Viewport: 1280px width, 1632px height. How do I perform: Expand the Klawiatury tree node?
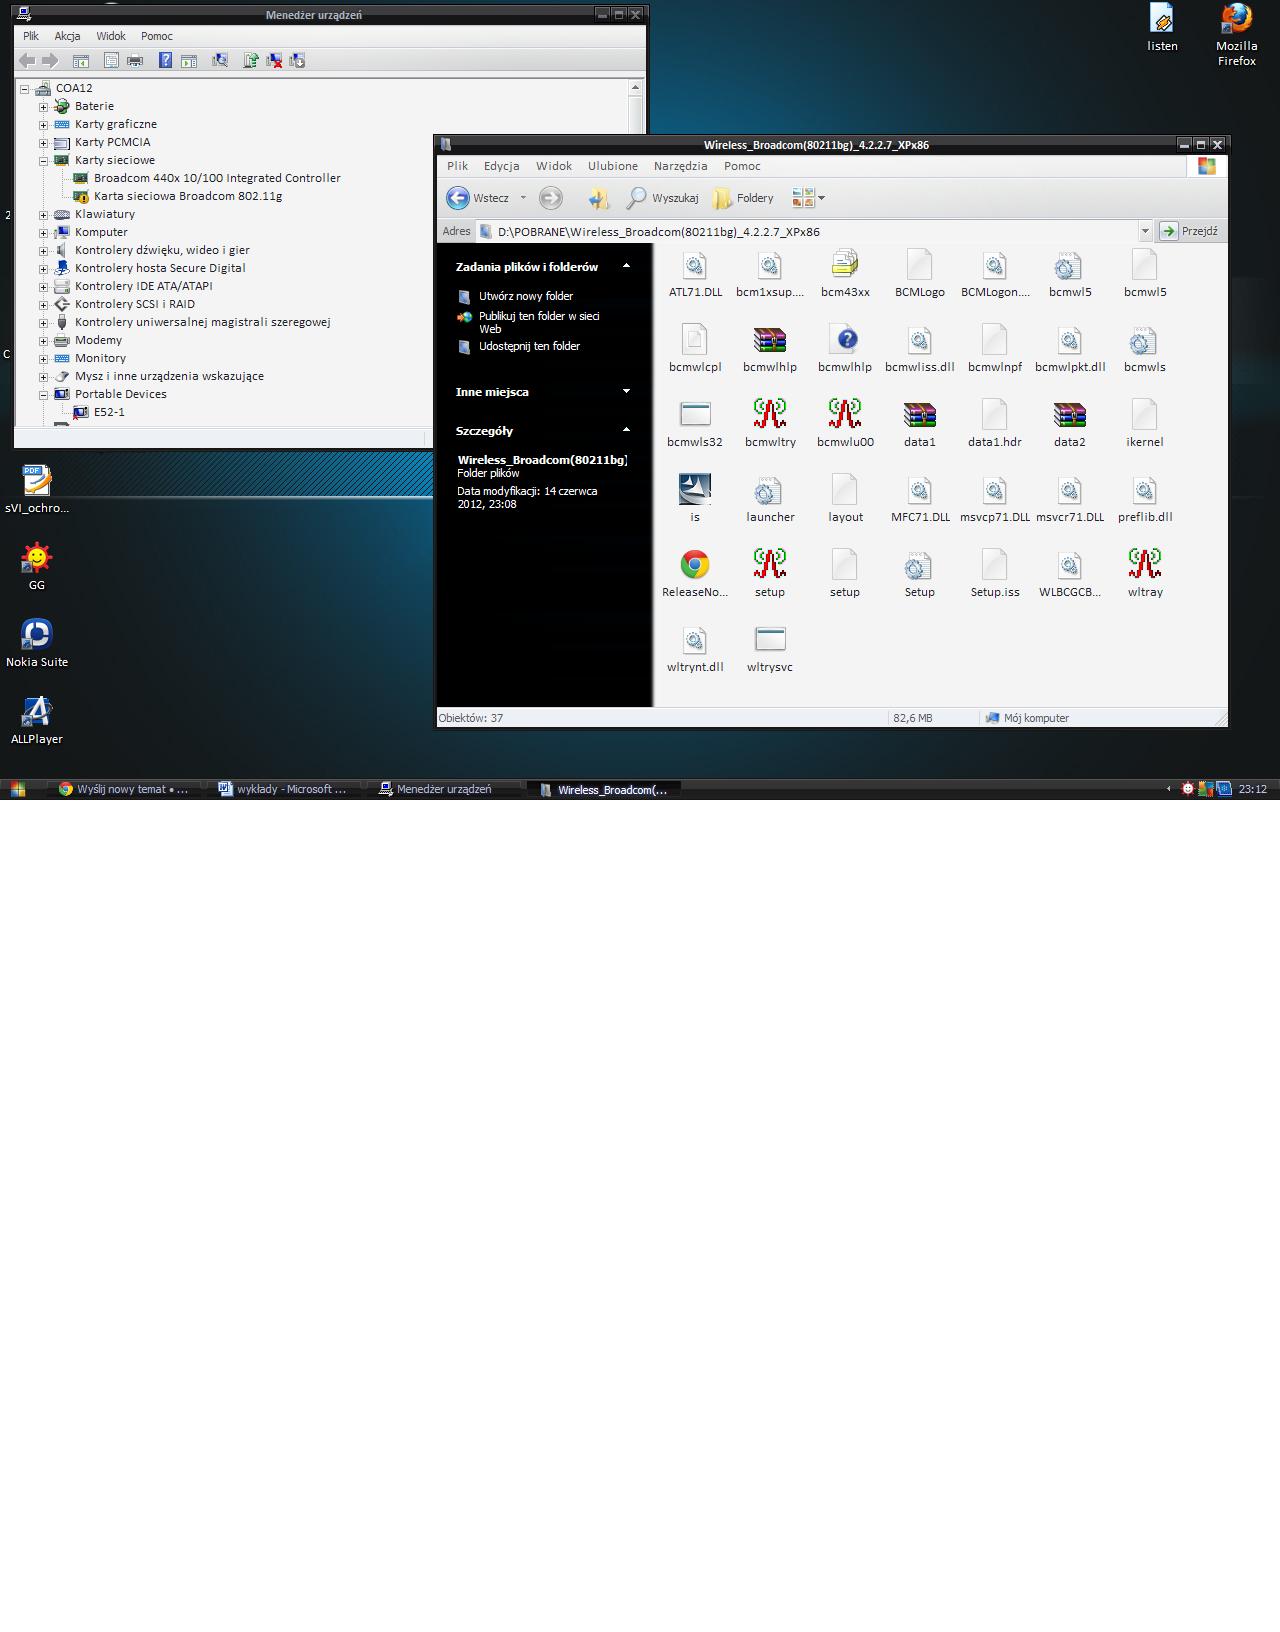(43, 215)
